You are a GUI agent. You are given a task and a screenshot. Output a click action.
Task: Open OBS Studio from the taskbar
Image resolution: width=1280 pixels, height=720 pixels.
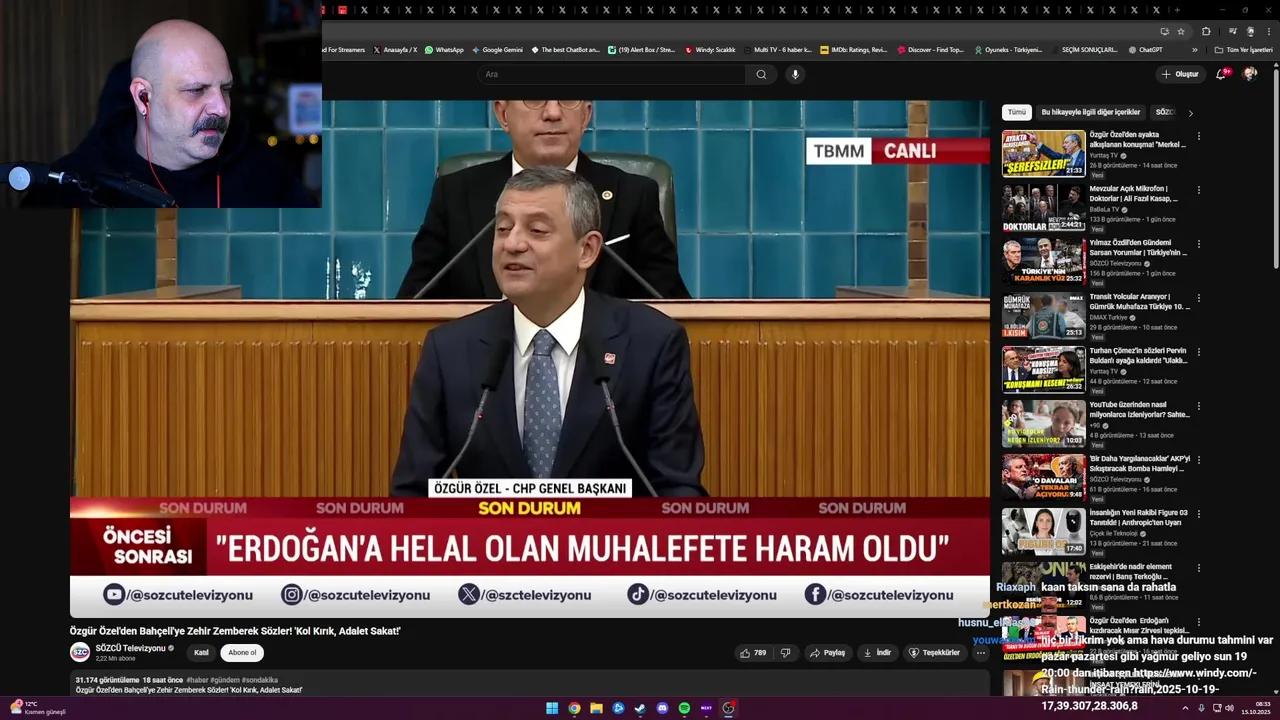(728, 708)
